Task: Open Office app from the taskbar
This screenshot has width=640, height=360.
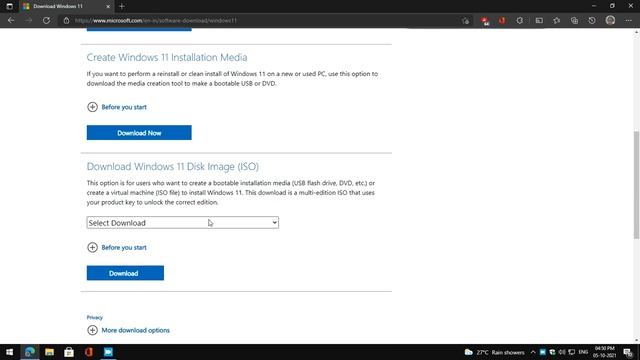Action: pos(89,352)
